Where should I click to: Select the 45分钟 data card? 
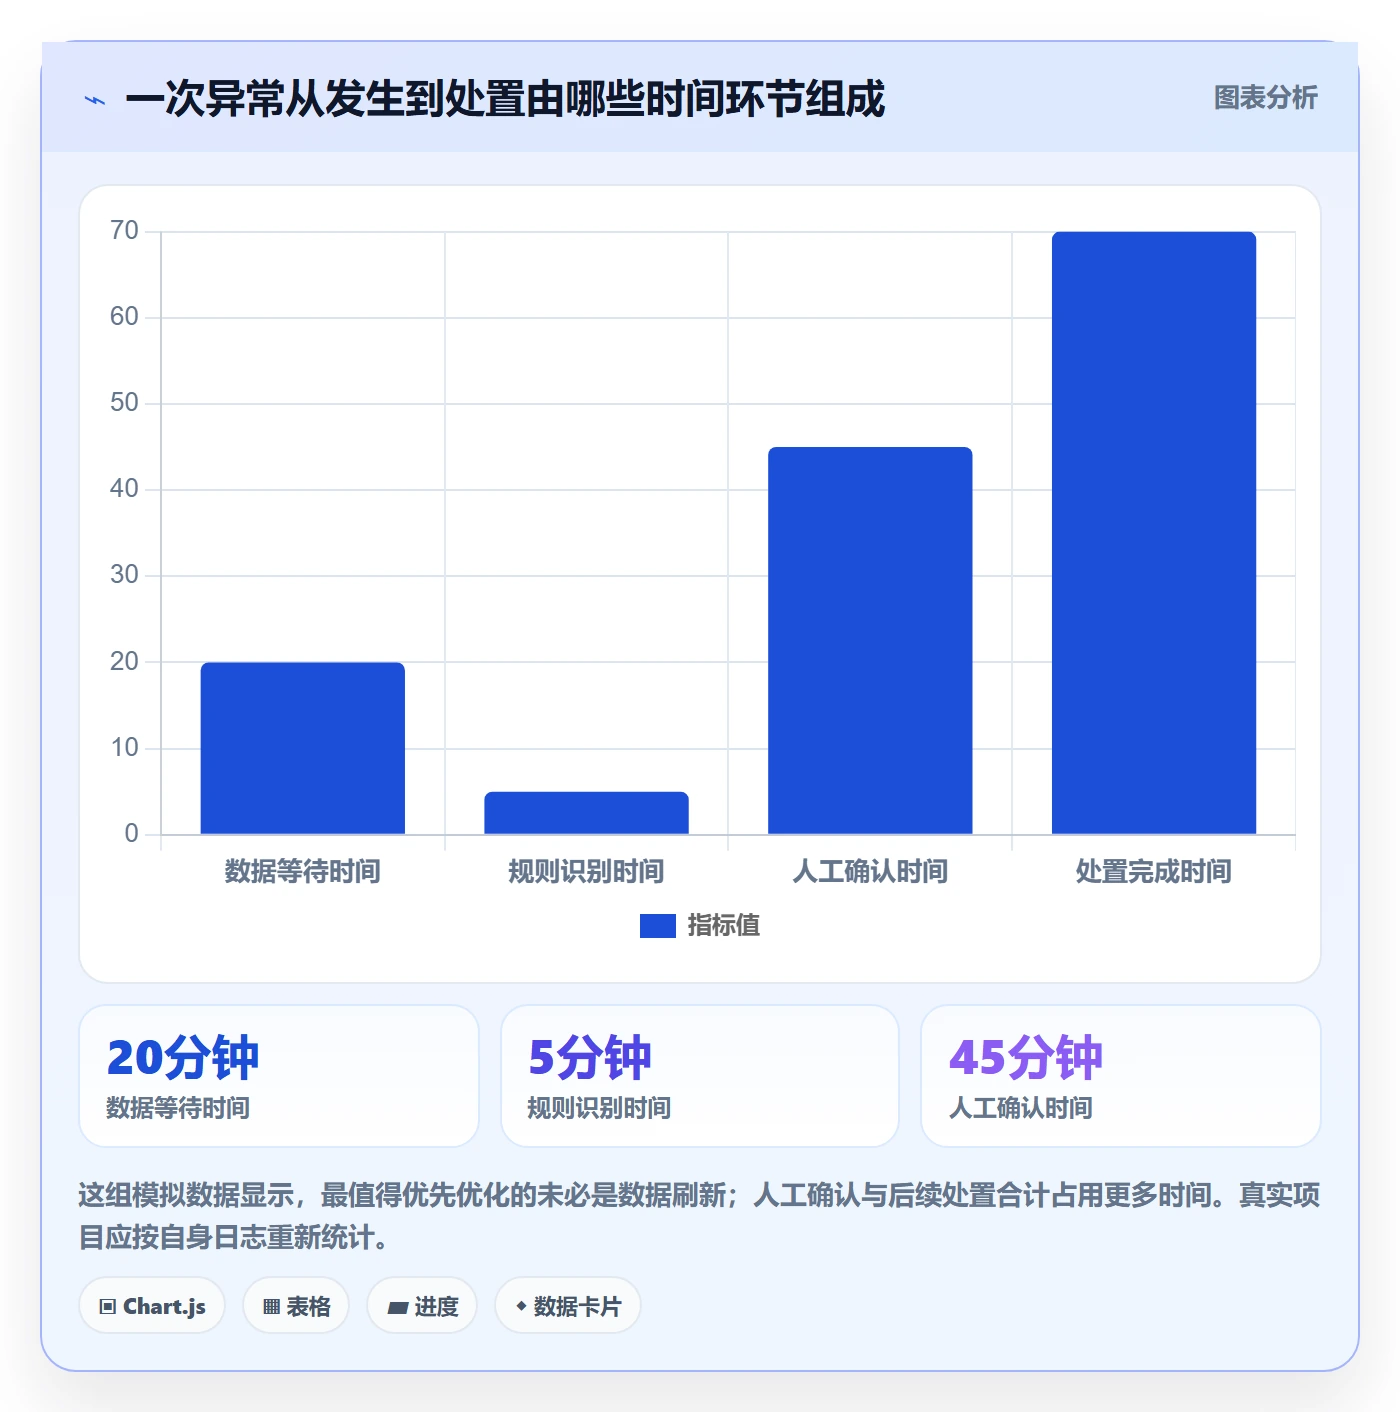pyautogui.click(x=1121, y=1076)
